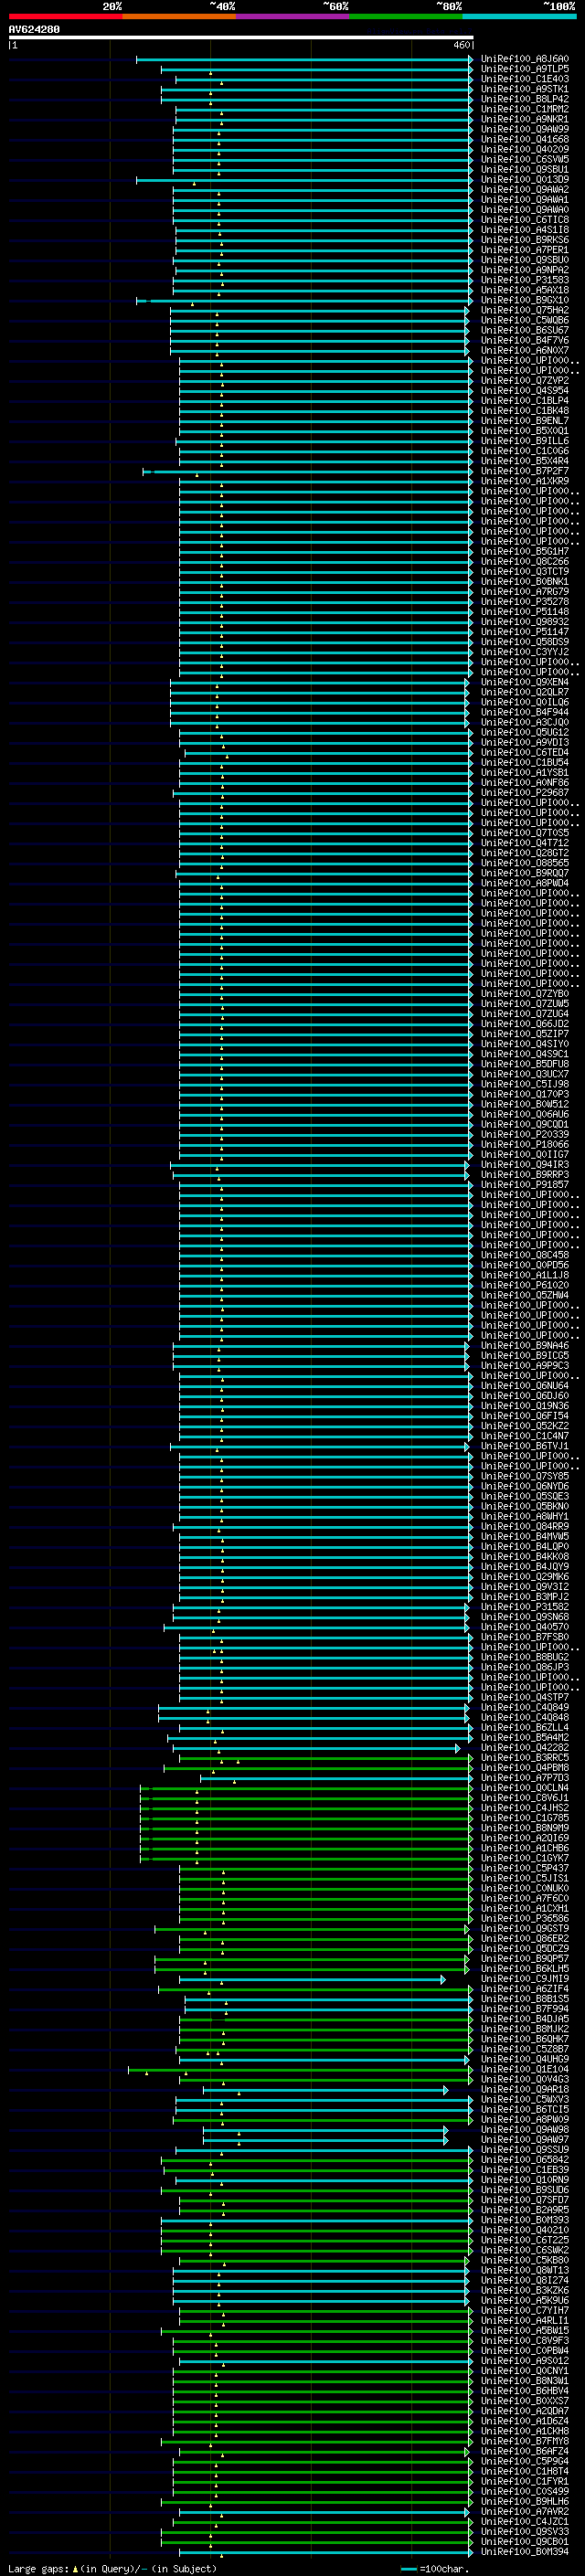Select hit label UniRef100_Q9AR18
This screenshot has height=2576, width=585.
coord(525,2089)
